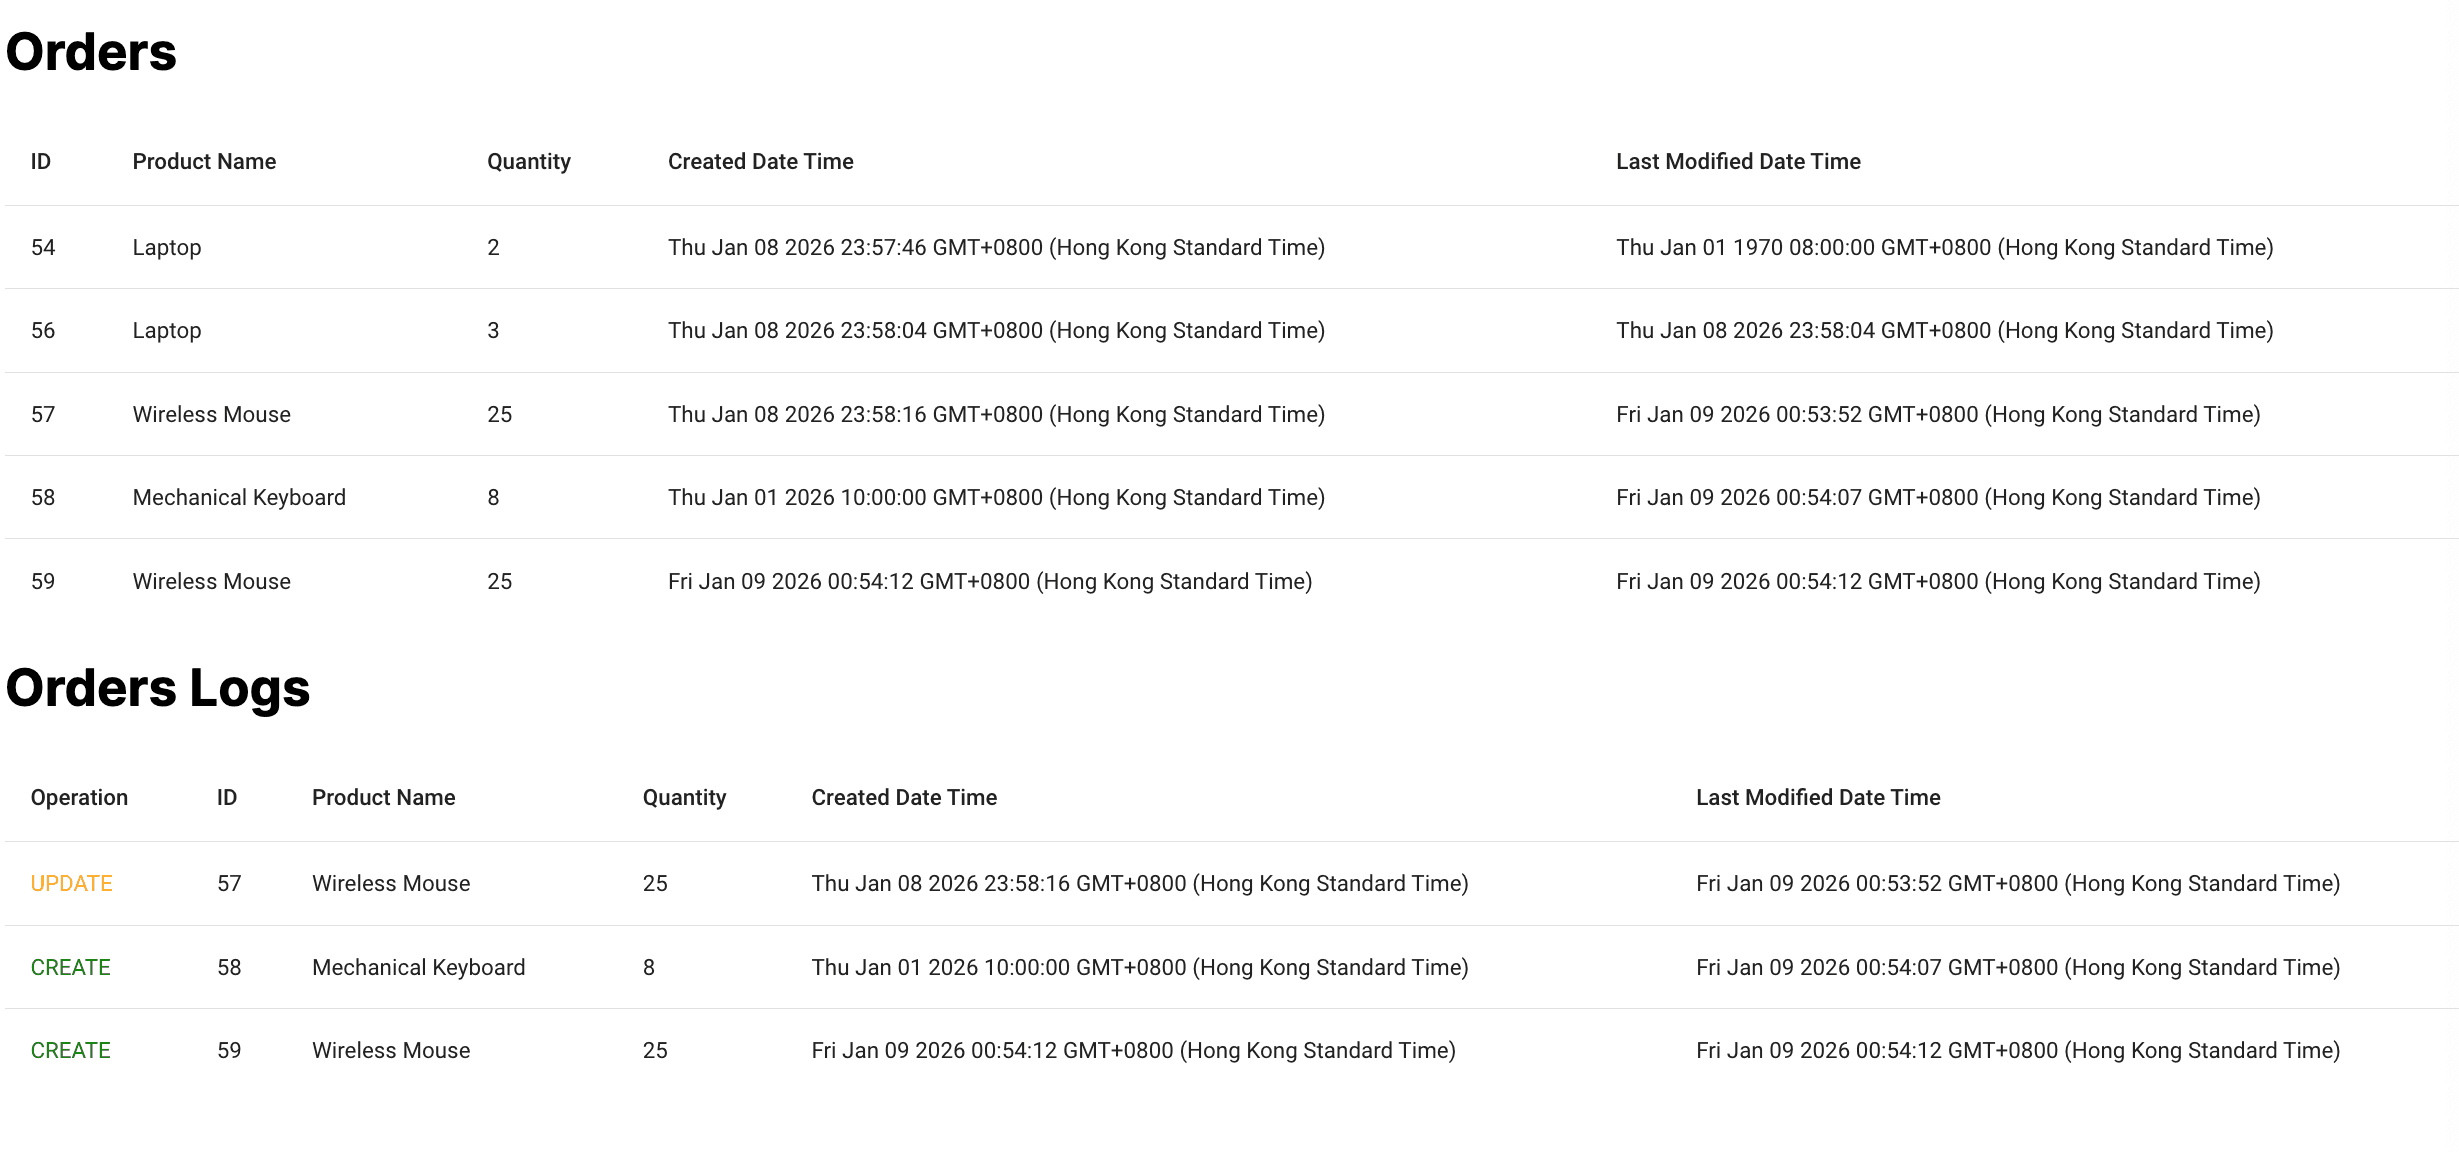This screenshot has width=2459, height=1152.
Task: Click CREATE label for log entry 59
Action: pyautogui.click(x=70, y=1051)
